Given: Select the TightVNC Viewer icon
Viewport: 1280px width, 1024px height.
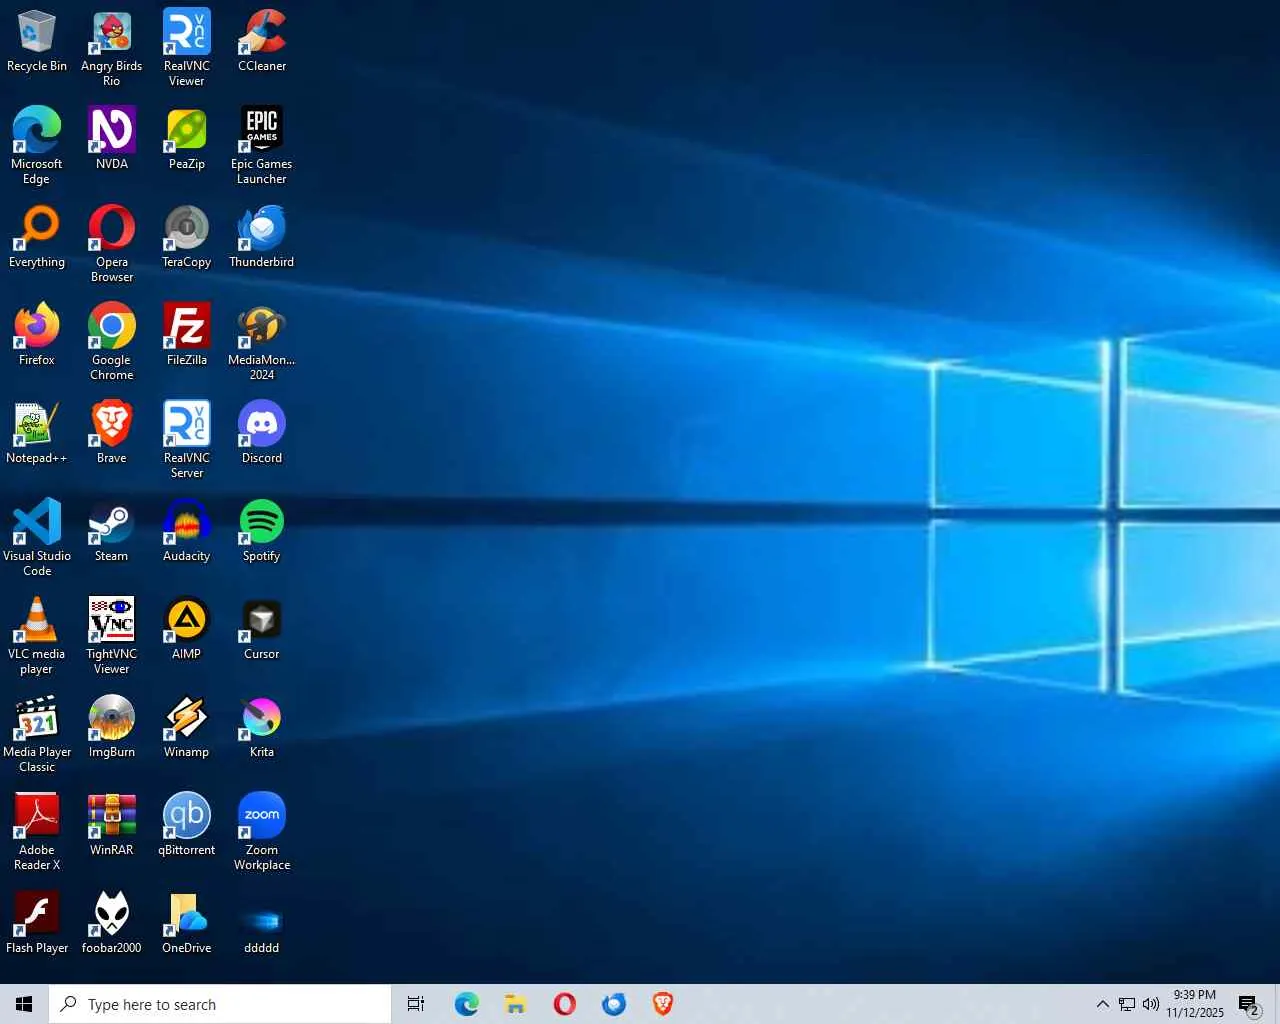Looking at the screenshot, I should pos(112,636).
